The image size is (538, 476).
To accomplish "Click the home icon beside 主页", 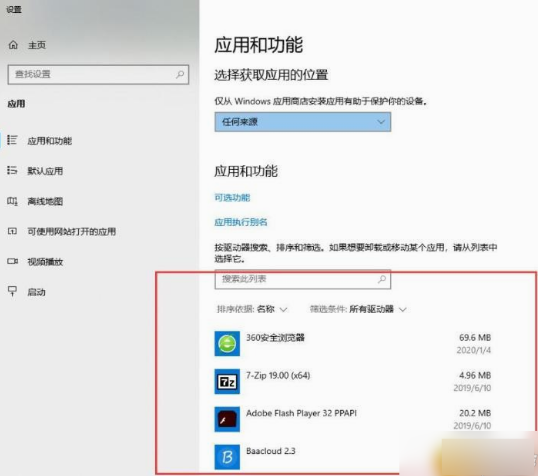I will coord(13,45).
